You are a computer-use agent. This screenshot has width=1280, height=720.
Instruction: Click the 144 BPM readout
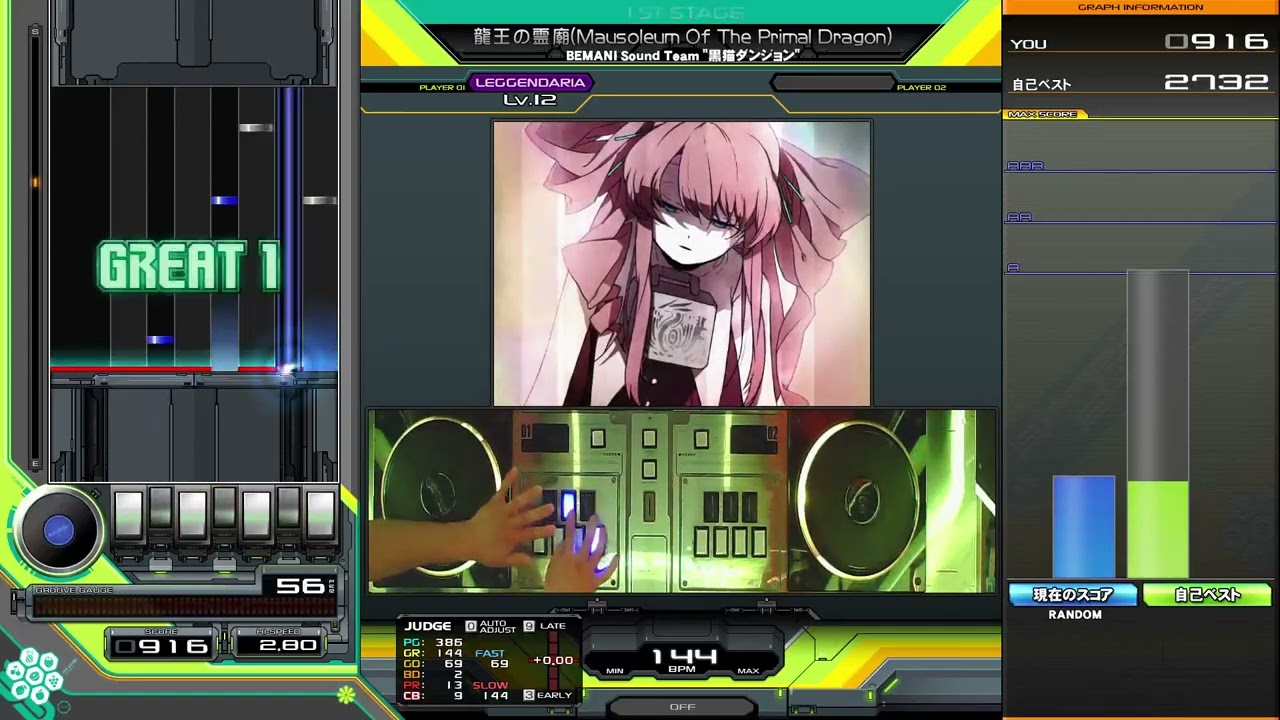(x=683, y=656)
